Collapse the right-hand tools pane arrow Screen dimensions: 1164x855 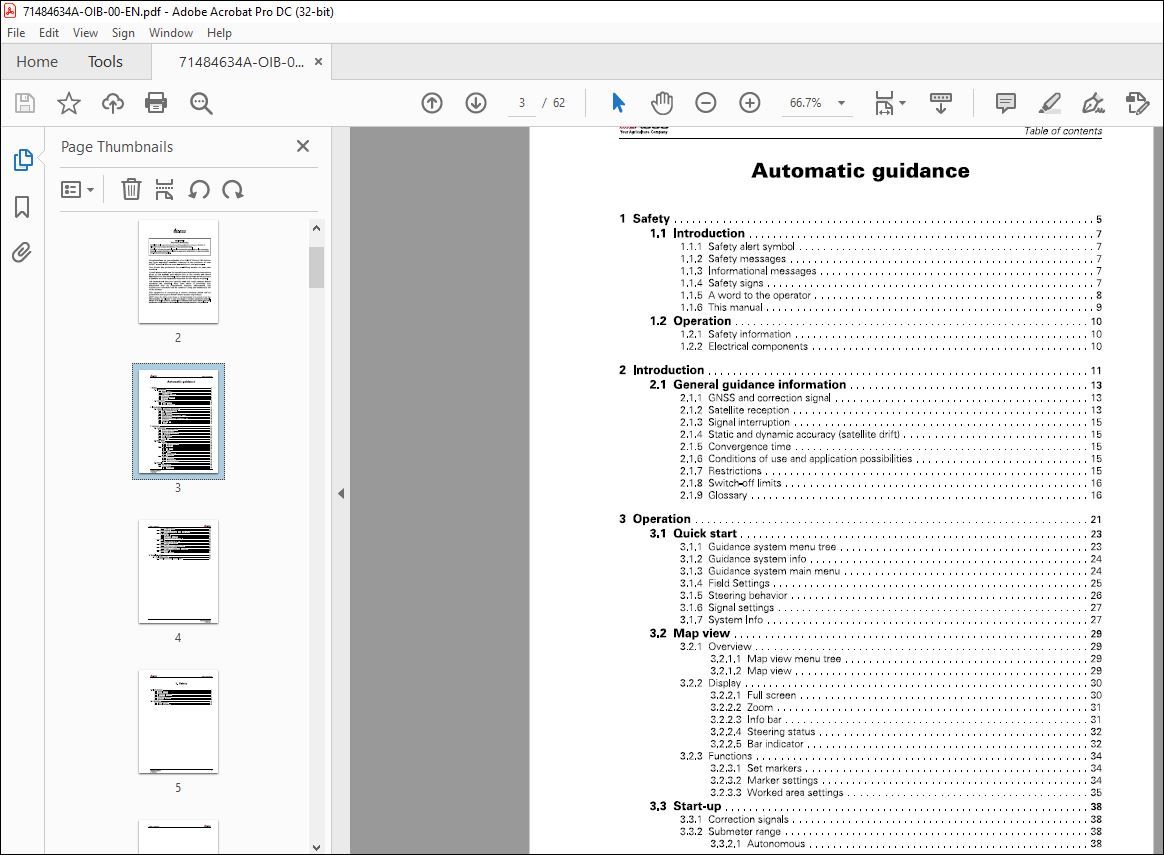click(x=341, y=493)
